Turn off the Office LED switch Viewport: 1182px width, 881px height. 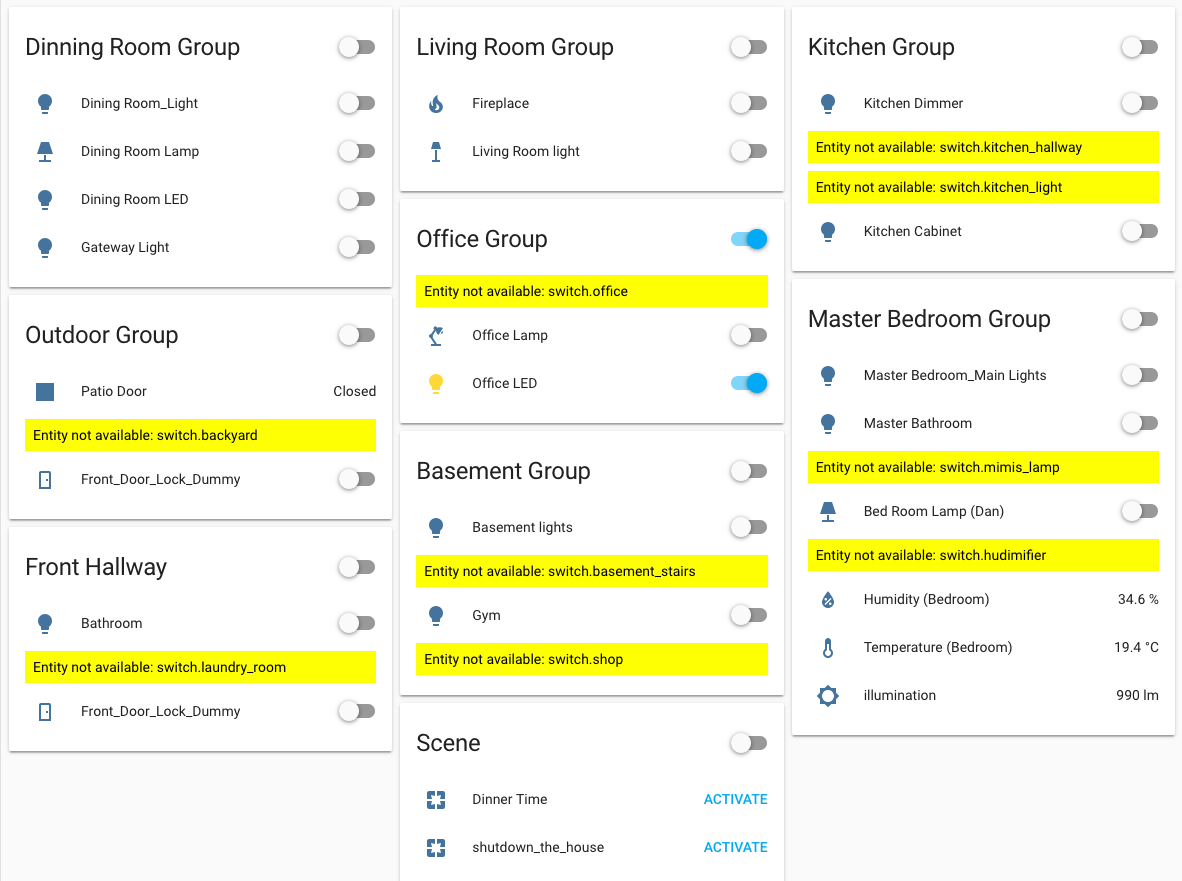point(748,383)
